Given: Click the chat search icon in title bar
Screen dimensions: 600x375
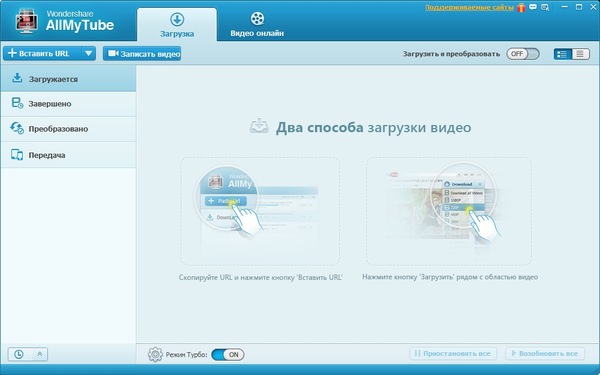Looking at the screenshot, I should pos(545,8).
